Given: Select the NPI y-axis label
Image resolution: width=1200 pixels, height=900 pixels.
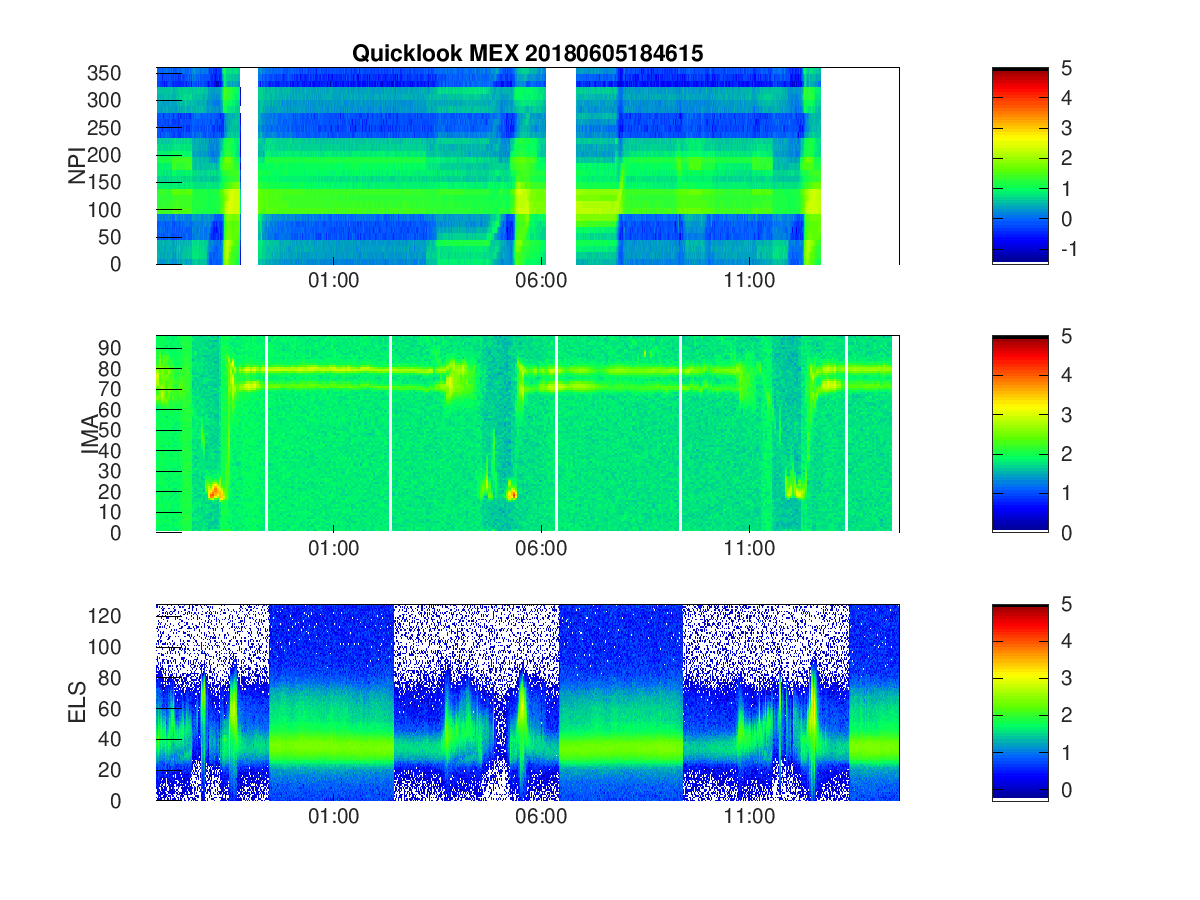Looking at the screenshot, I should click(x=77, y=166).
